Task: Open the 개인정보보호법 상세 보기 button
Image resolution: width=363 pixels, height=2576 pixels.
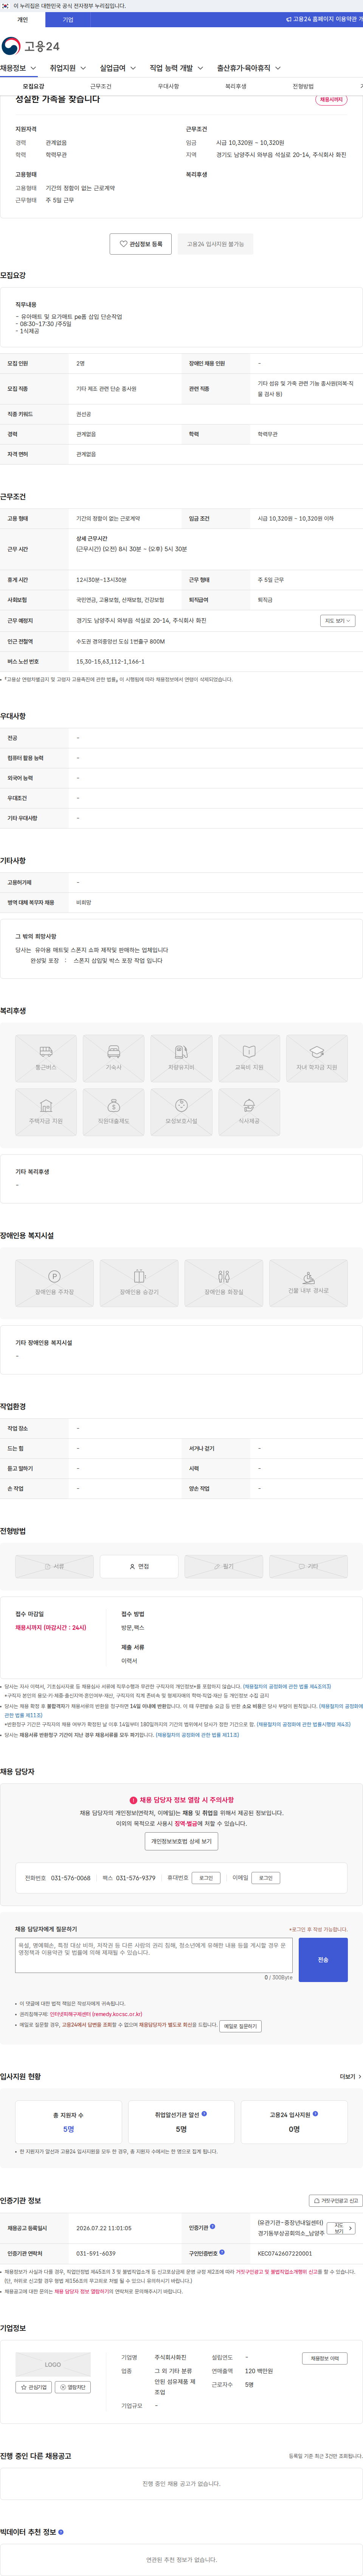Action: [x=181, y=1841]
